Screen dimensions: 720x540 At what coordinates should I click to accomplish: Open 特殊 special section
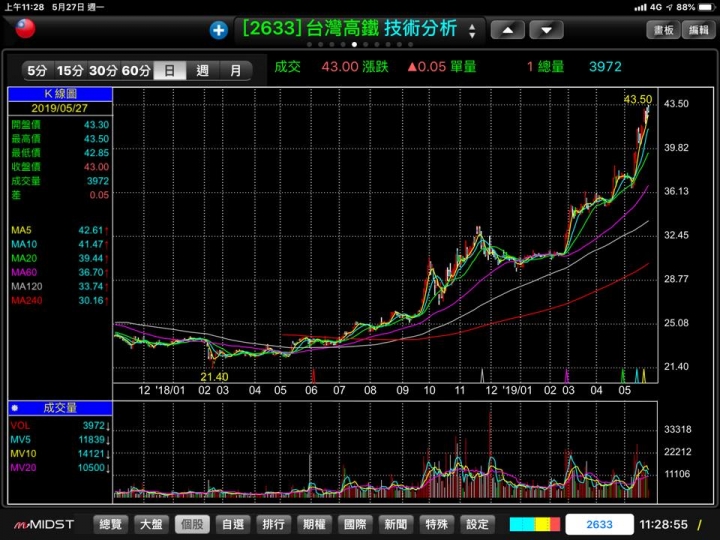tap(436, 524)
